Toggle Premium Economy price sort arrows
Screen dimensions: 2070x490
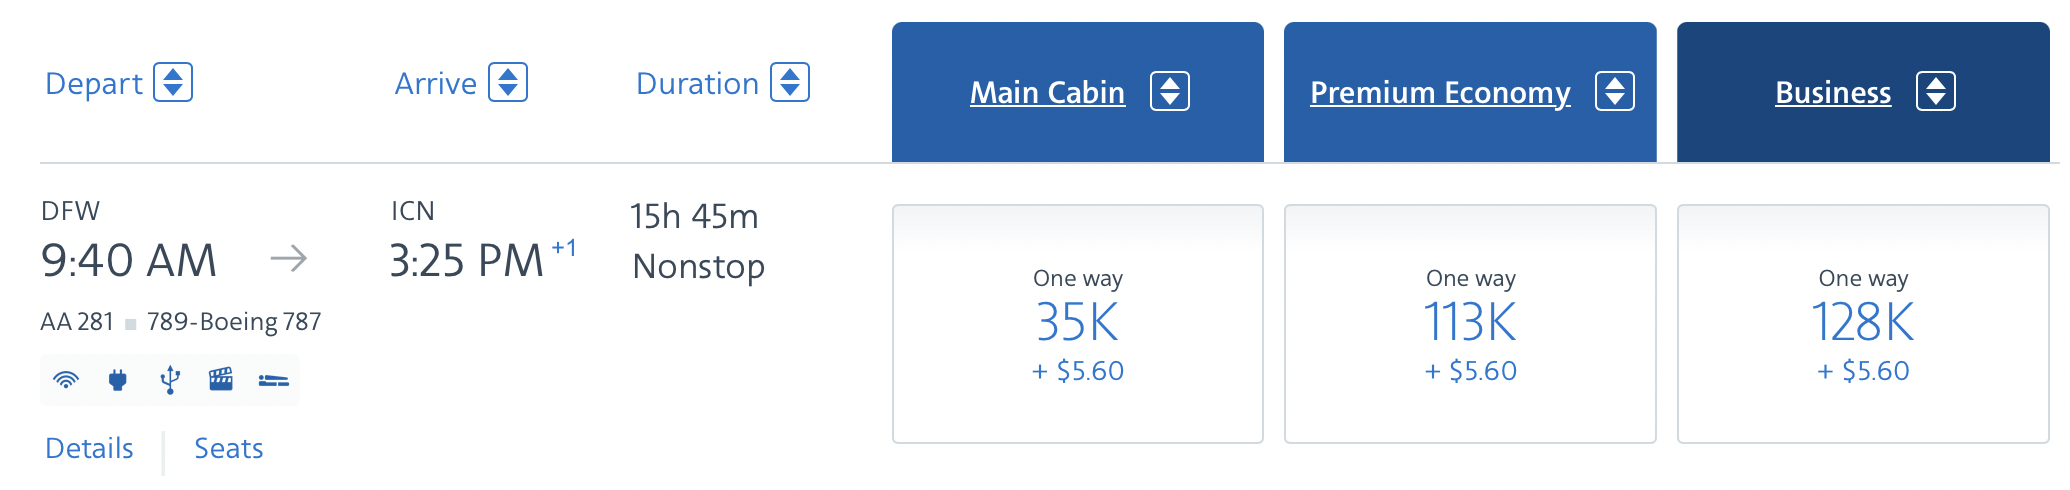click(1615, 92)
